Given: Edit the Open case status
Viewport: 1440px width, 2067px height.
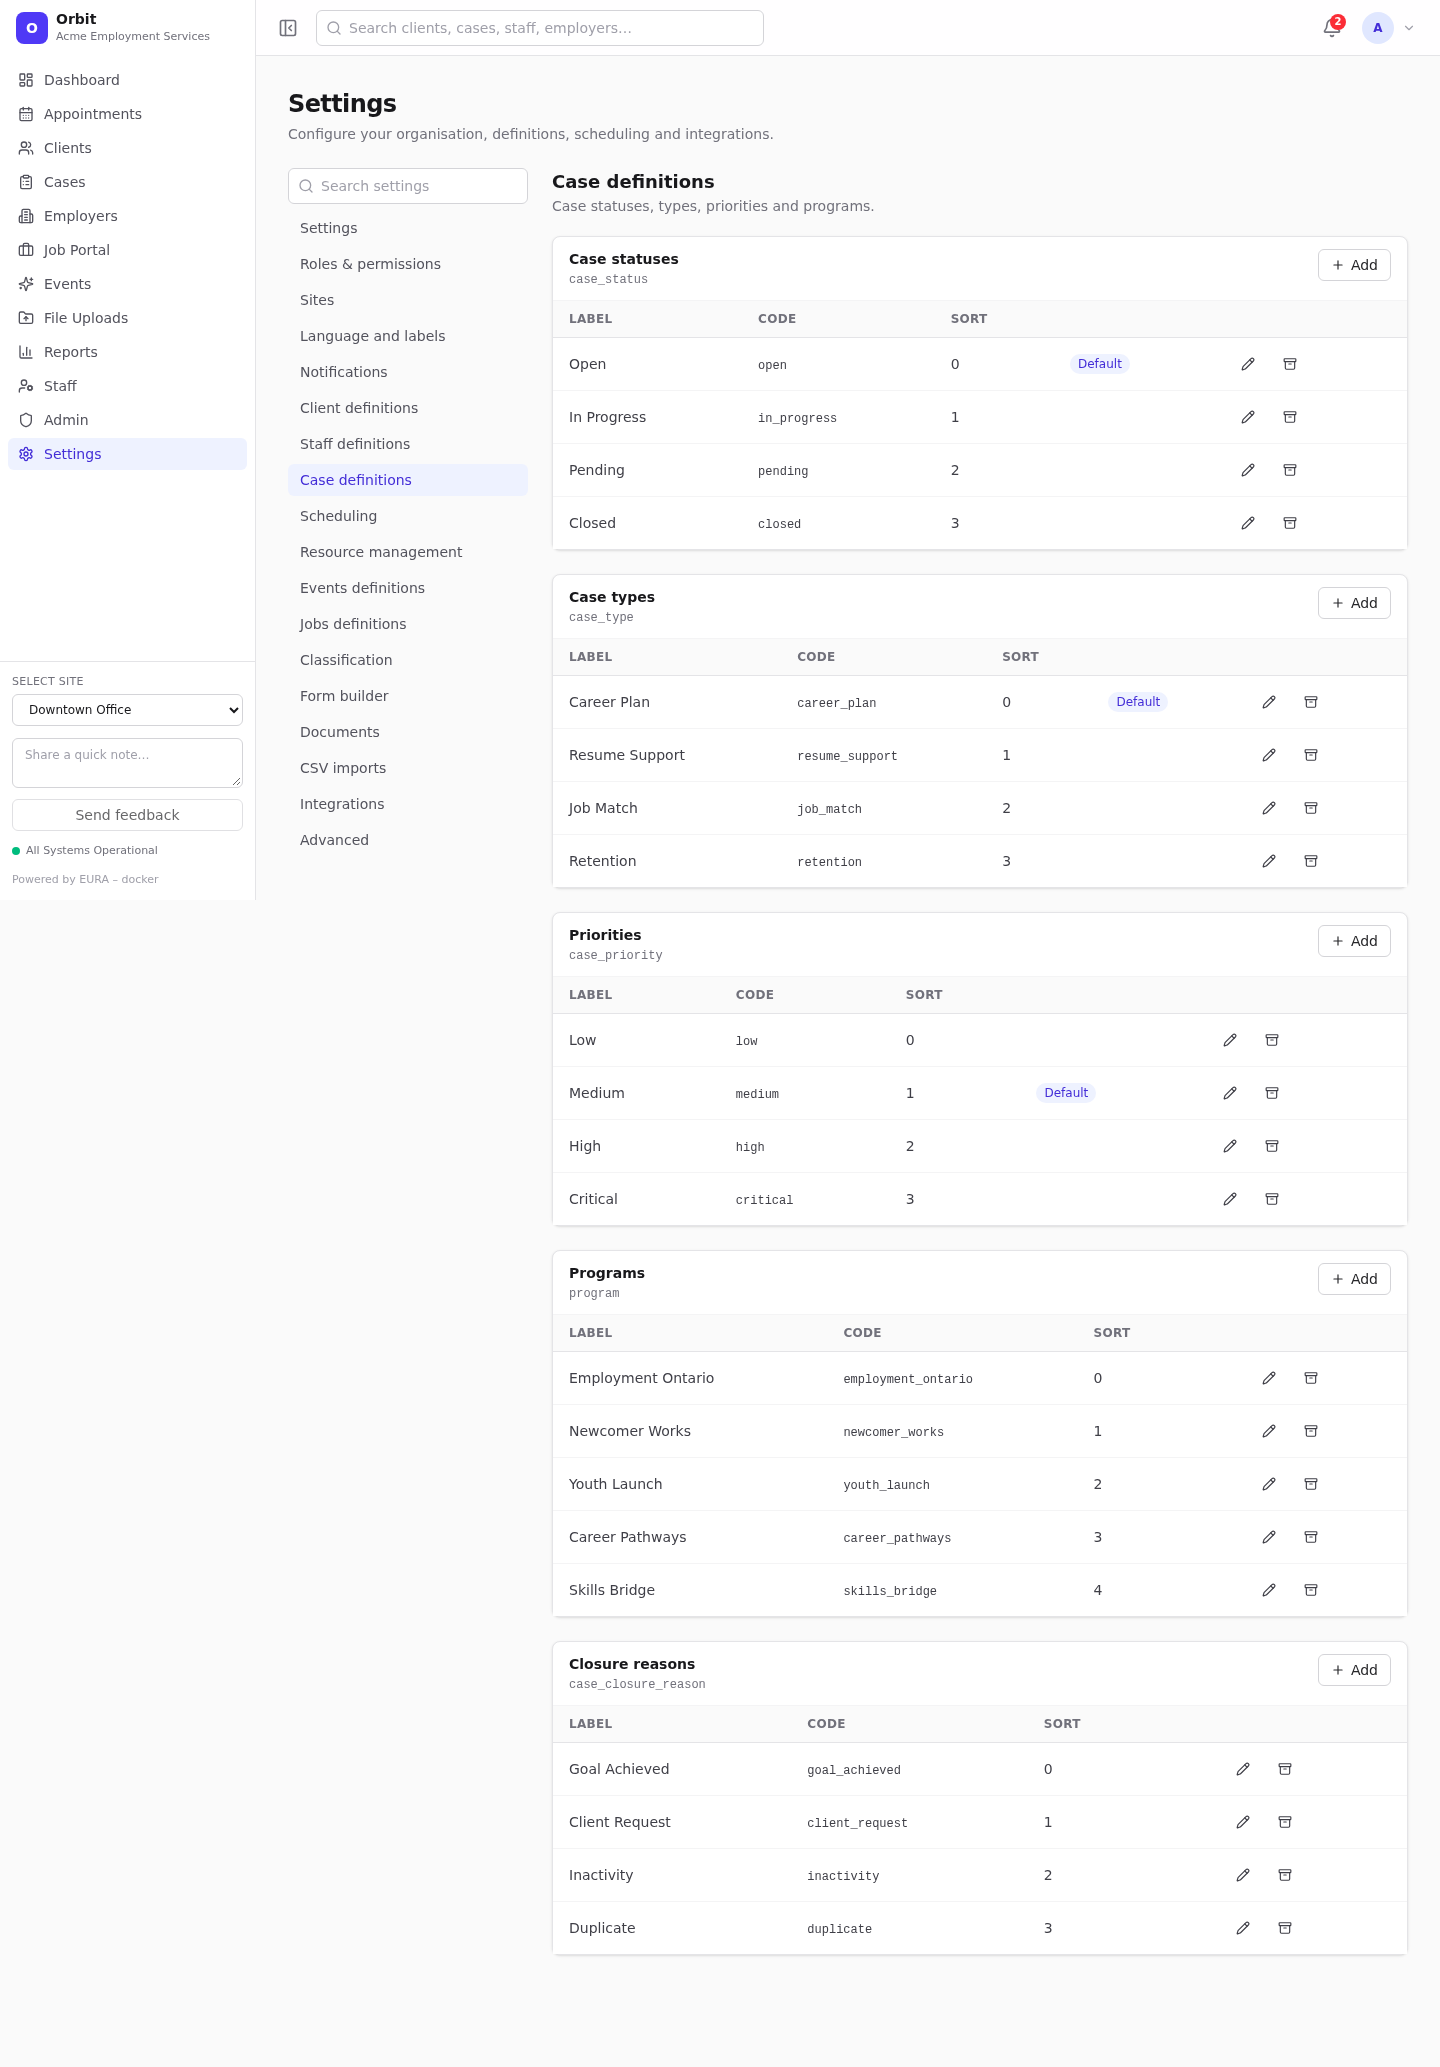Looking at the screenshot, I should pyautogui.click(x=1248, y=364).
